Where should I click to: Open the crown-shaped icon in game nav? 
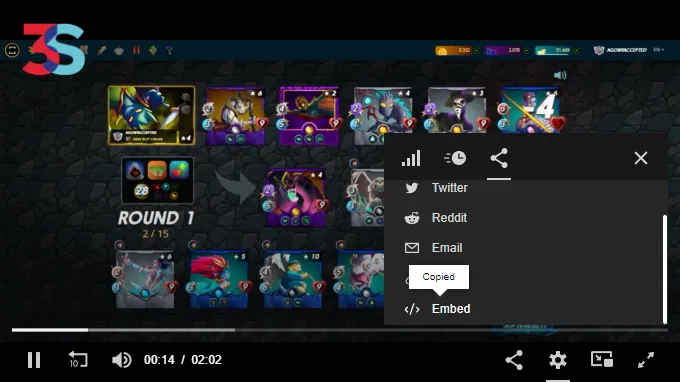coord(119,51)
